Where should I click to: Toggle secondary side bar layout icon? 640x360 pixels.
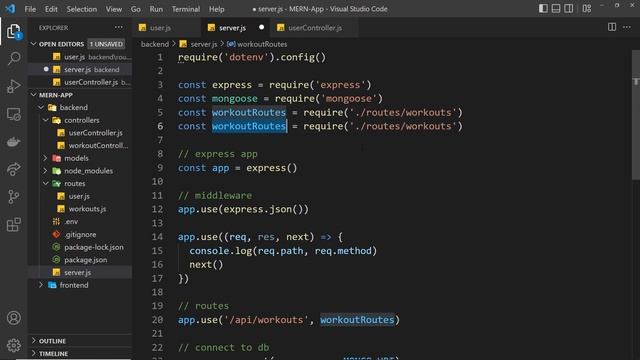[568, 9]
